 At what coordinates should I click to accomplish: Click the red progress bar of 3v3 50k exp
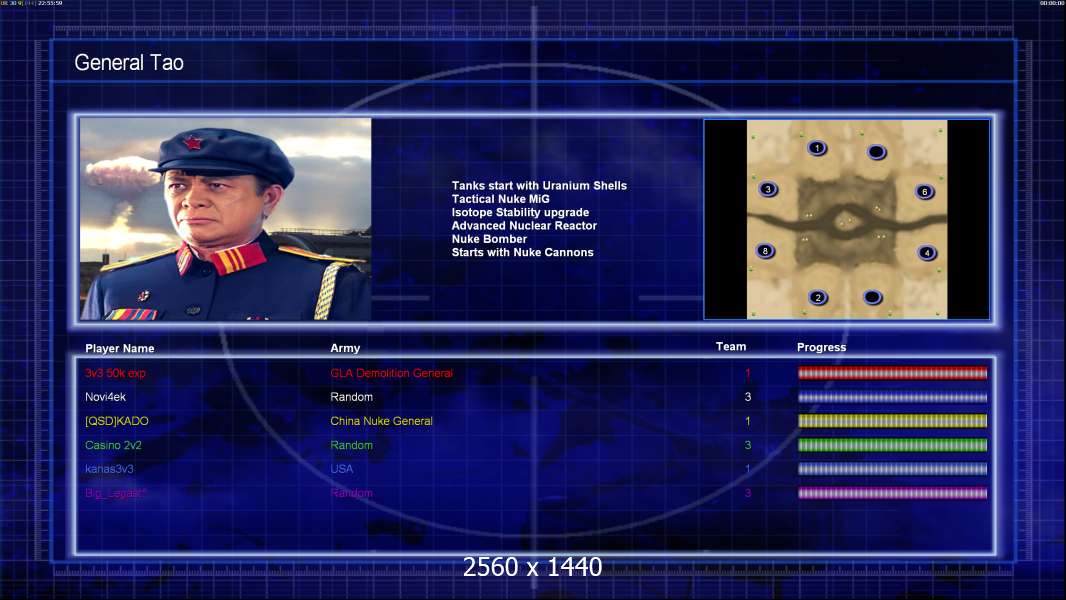[x=892, y=372]
